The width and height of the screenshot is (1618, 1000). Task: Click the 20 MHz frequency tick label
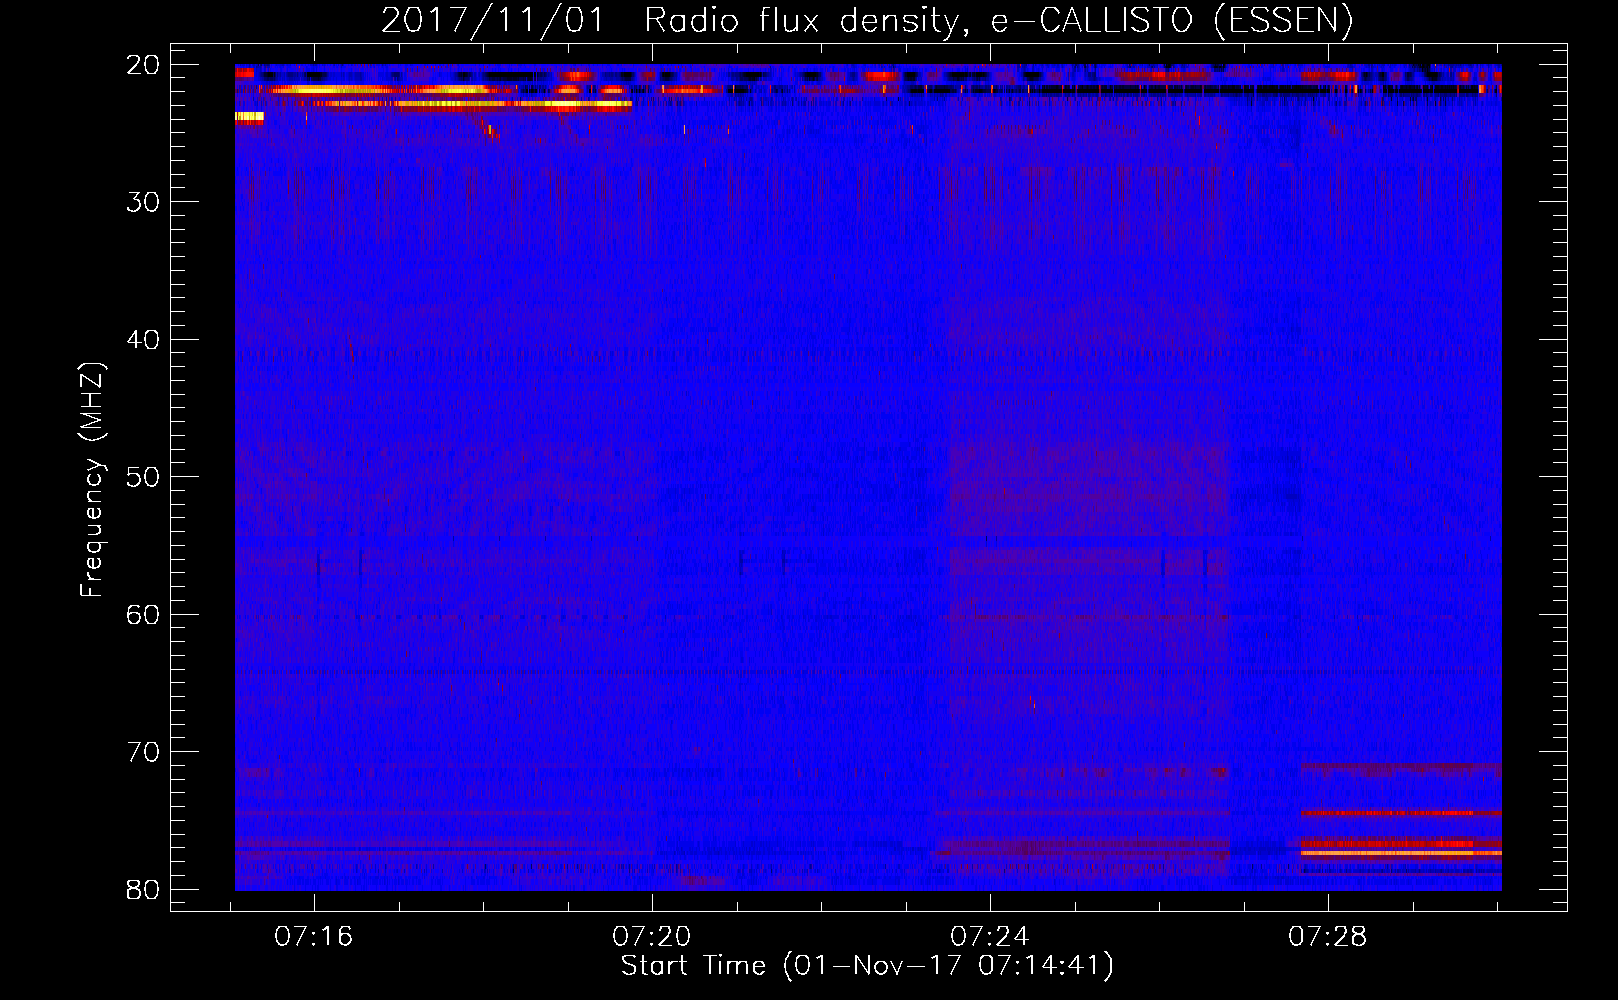(x=143, y=65)
